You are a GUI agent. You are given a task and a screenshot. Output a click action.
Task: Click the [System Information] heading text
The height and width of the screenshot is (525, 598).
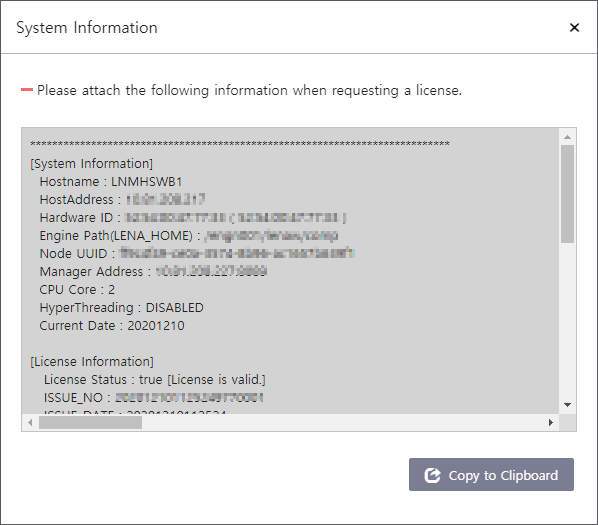click(92, 164)
